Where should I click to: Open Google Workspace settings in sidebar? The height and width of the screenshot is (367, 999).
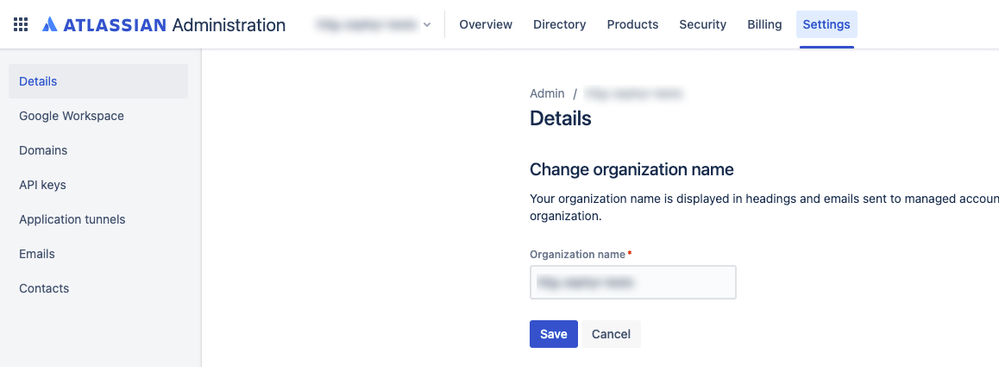pos(98,116)
